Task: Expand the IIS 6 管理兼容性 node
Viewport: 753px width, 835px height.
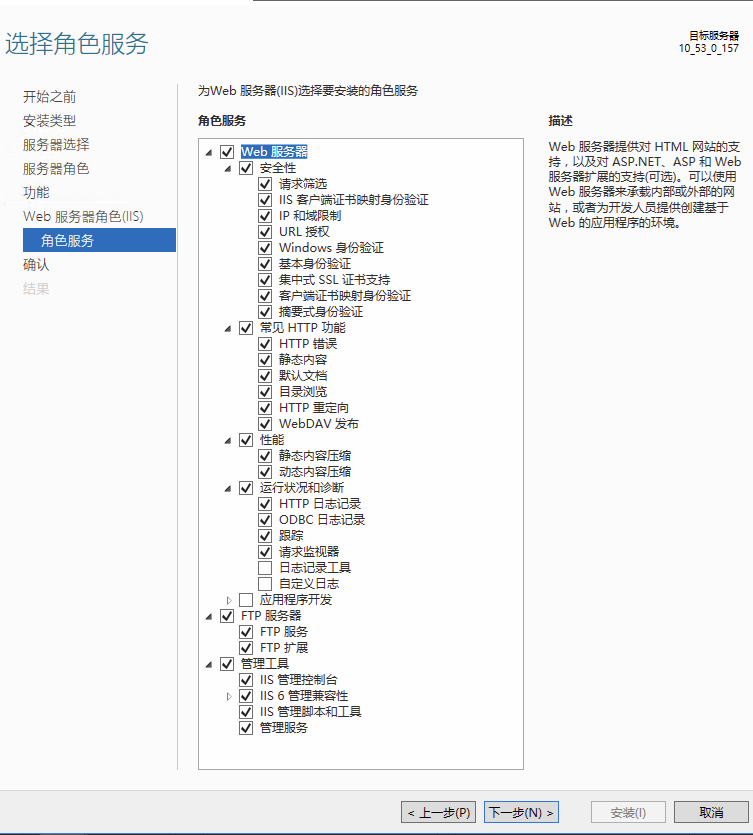Action: coord(229,696)
